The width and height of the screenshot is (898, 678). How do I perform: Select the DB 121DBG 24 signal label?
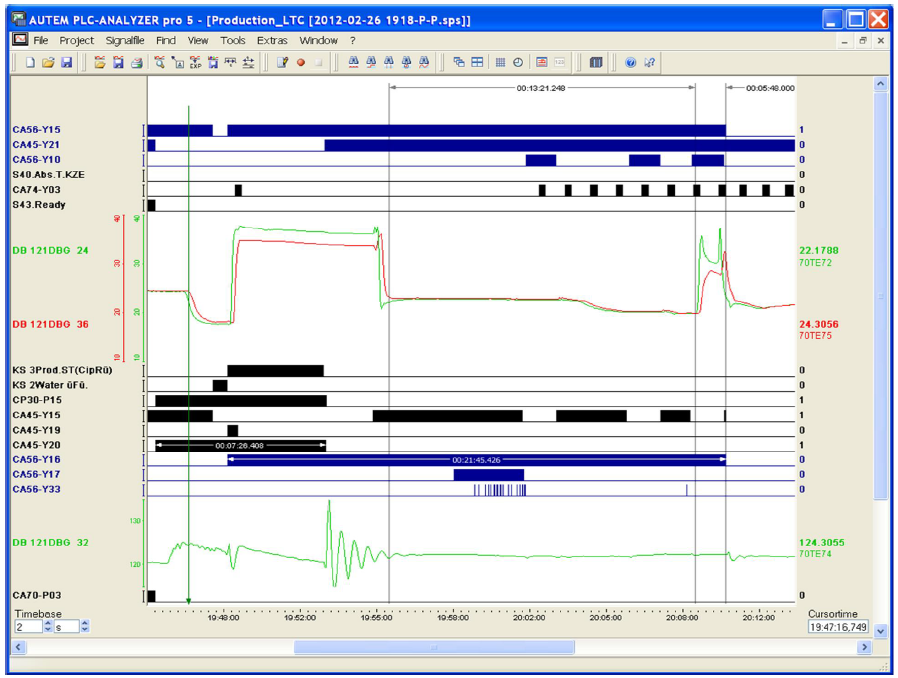tap(50, 250)
